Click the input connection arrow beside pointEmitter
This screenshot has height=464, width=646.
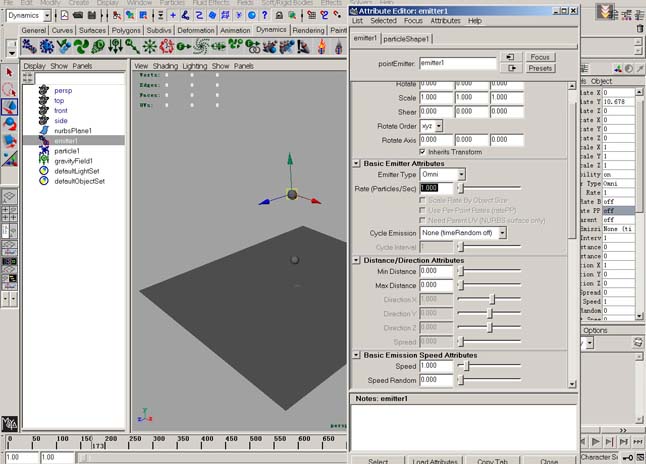click(x=511, y=57)
